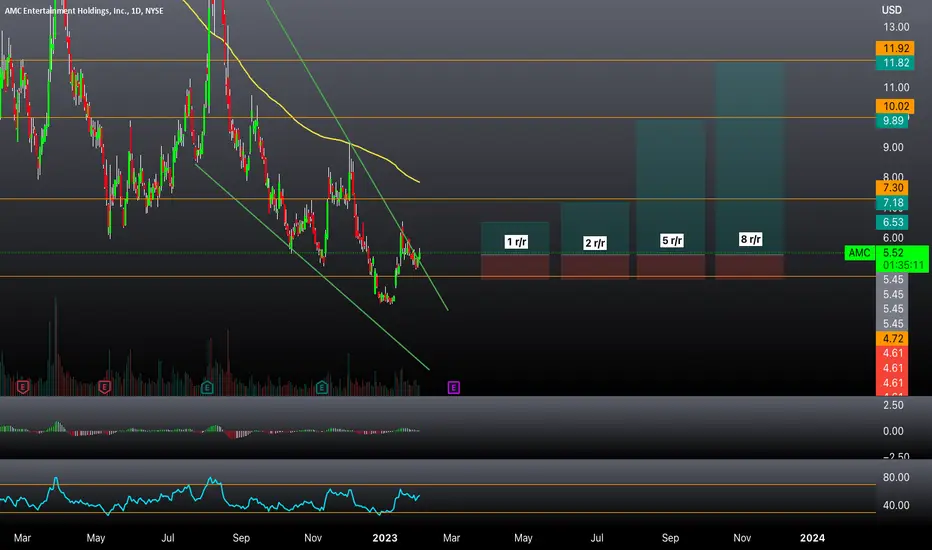The image size is (932, 550).
Task: Click the 11.00 price axis value
Action: pos(896,87)
